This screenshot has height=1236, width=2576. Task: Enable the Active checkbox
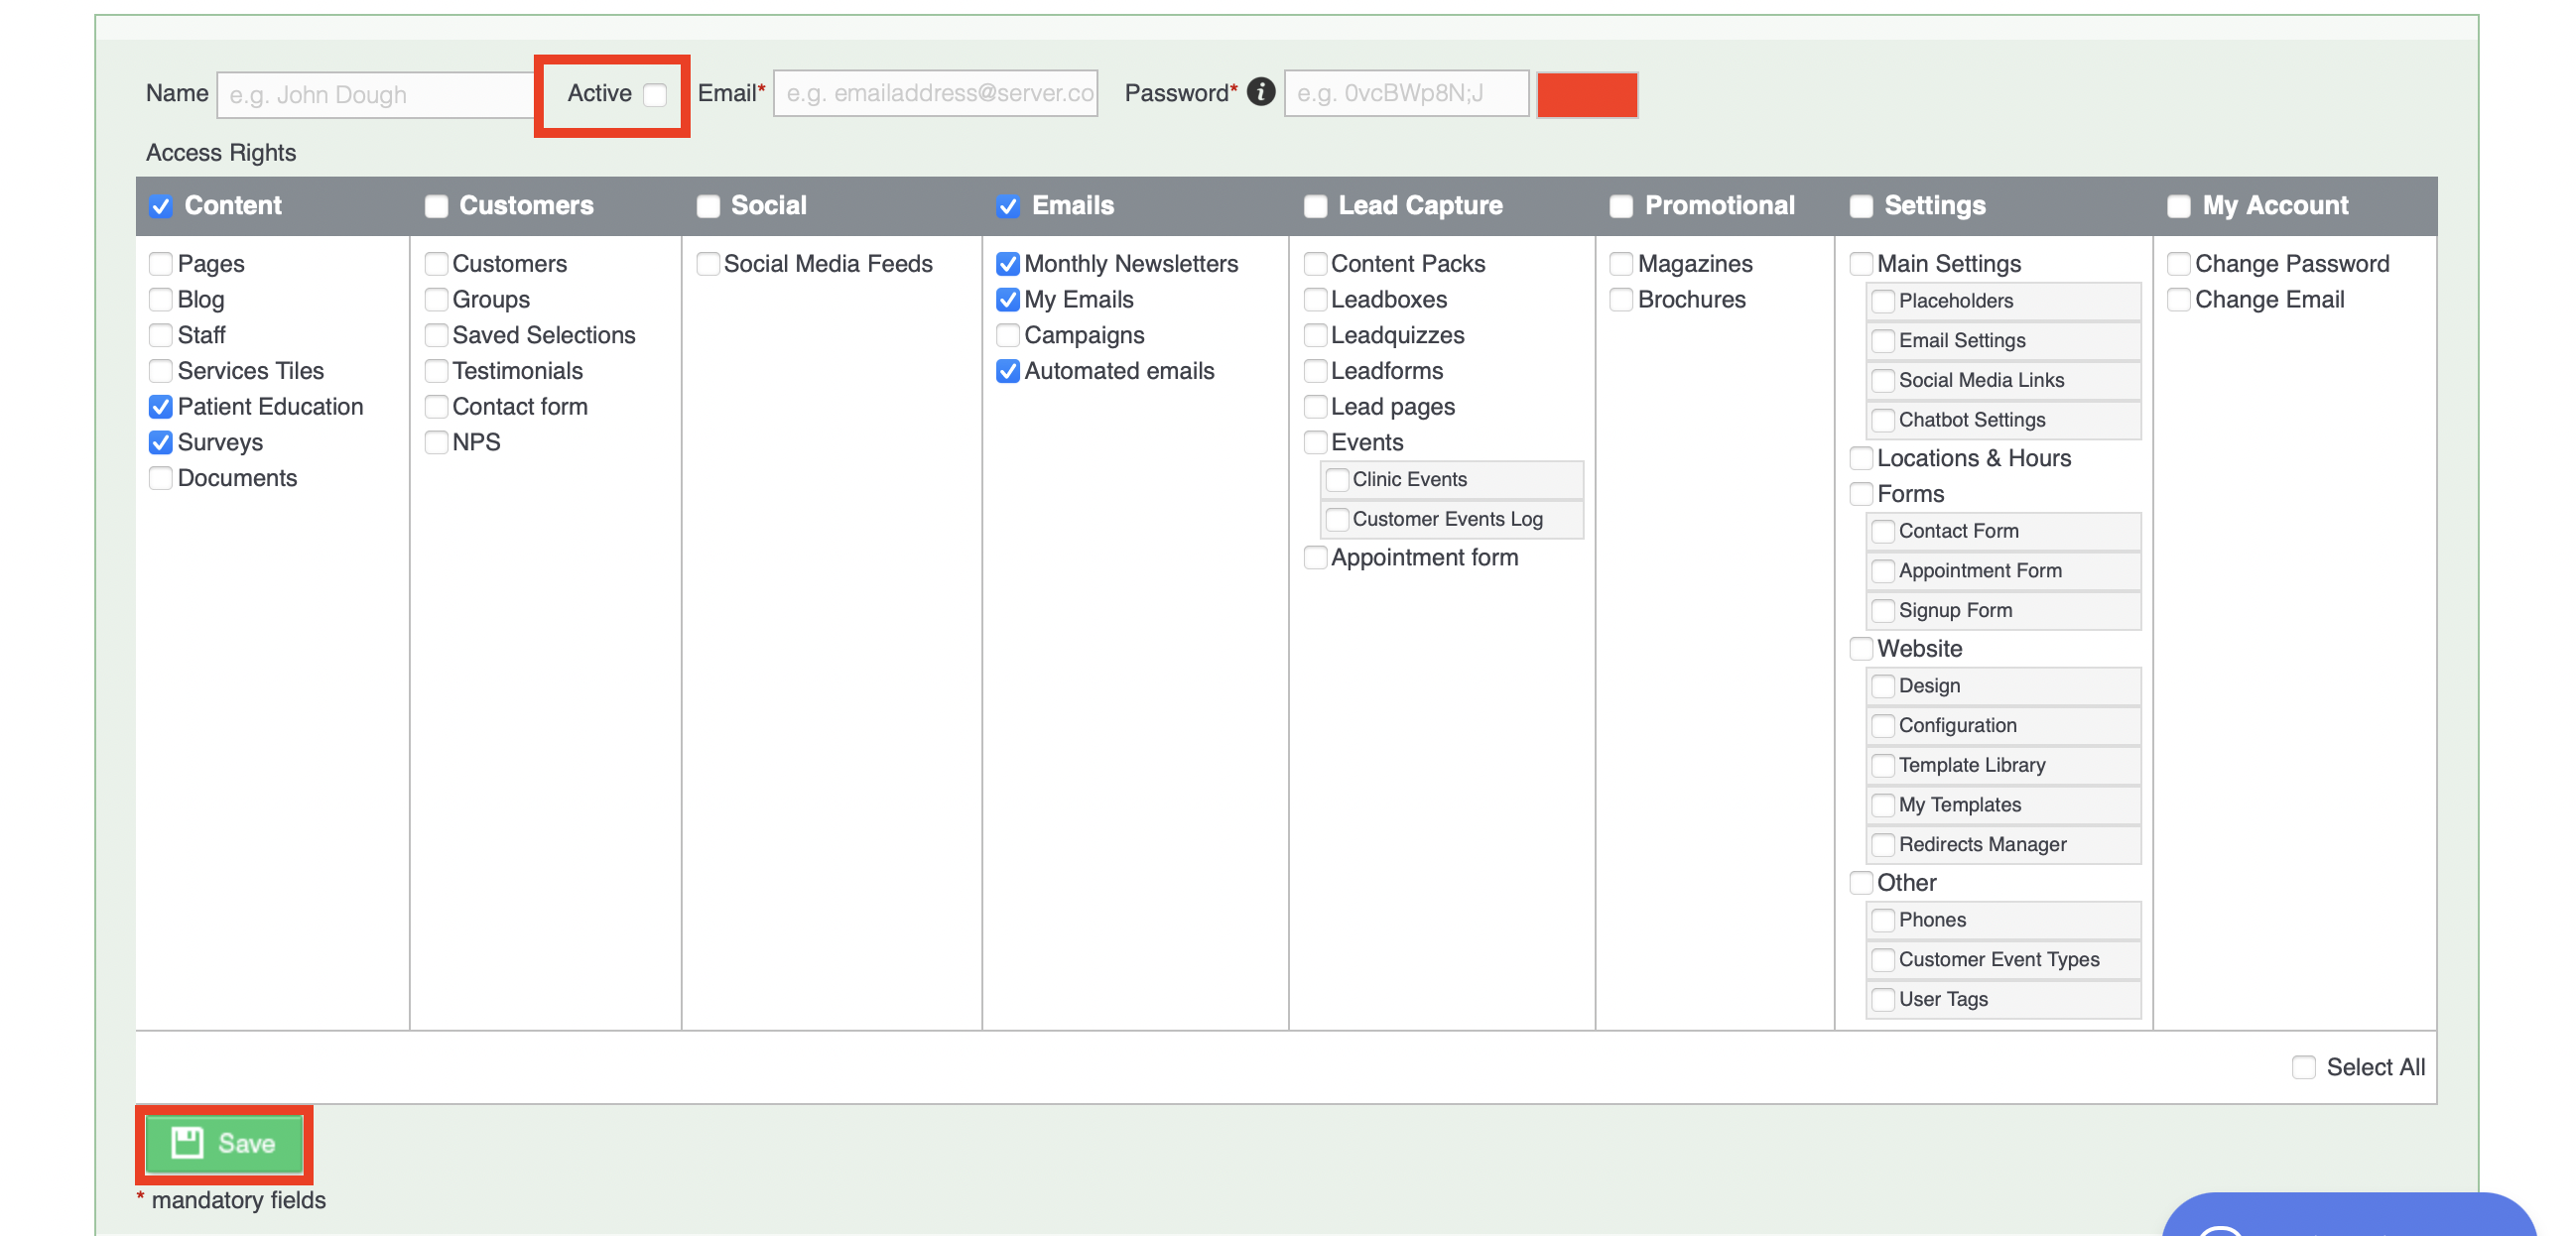pos(655,95)
